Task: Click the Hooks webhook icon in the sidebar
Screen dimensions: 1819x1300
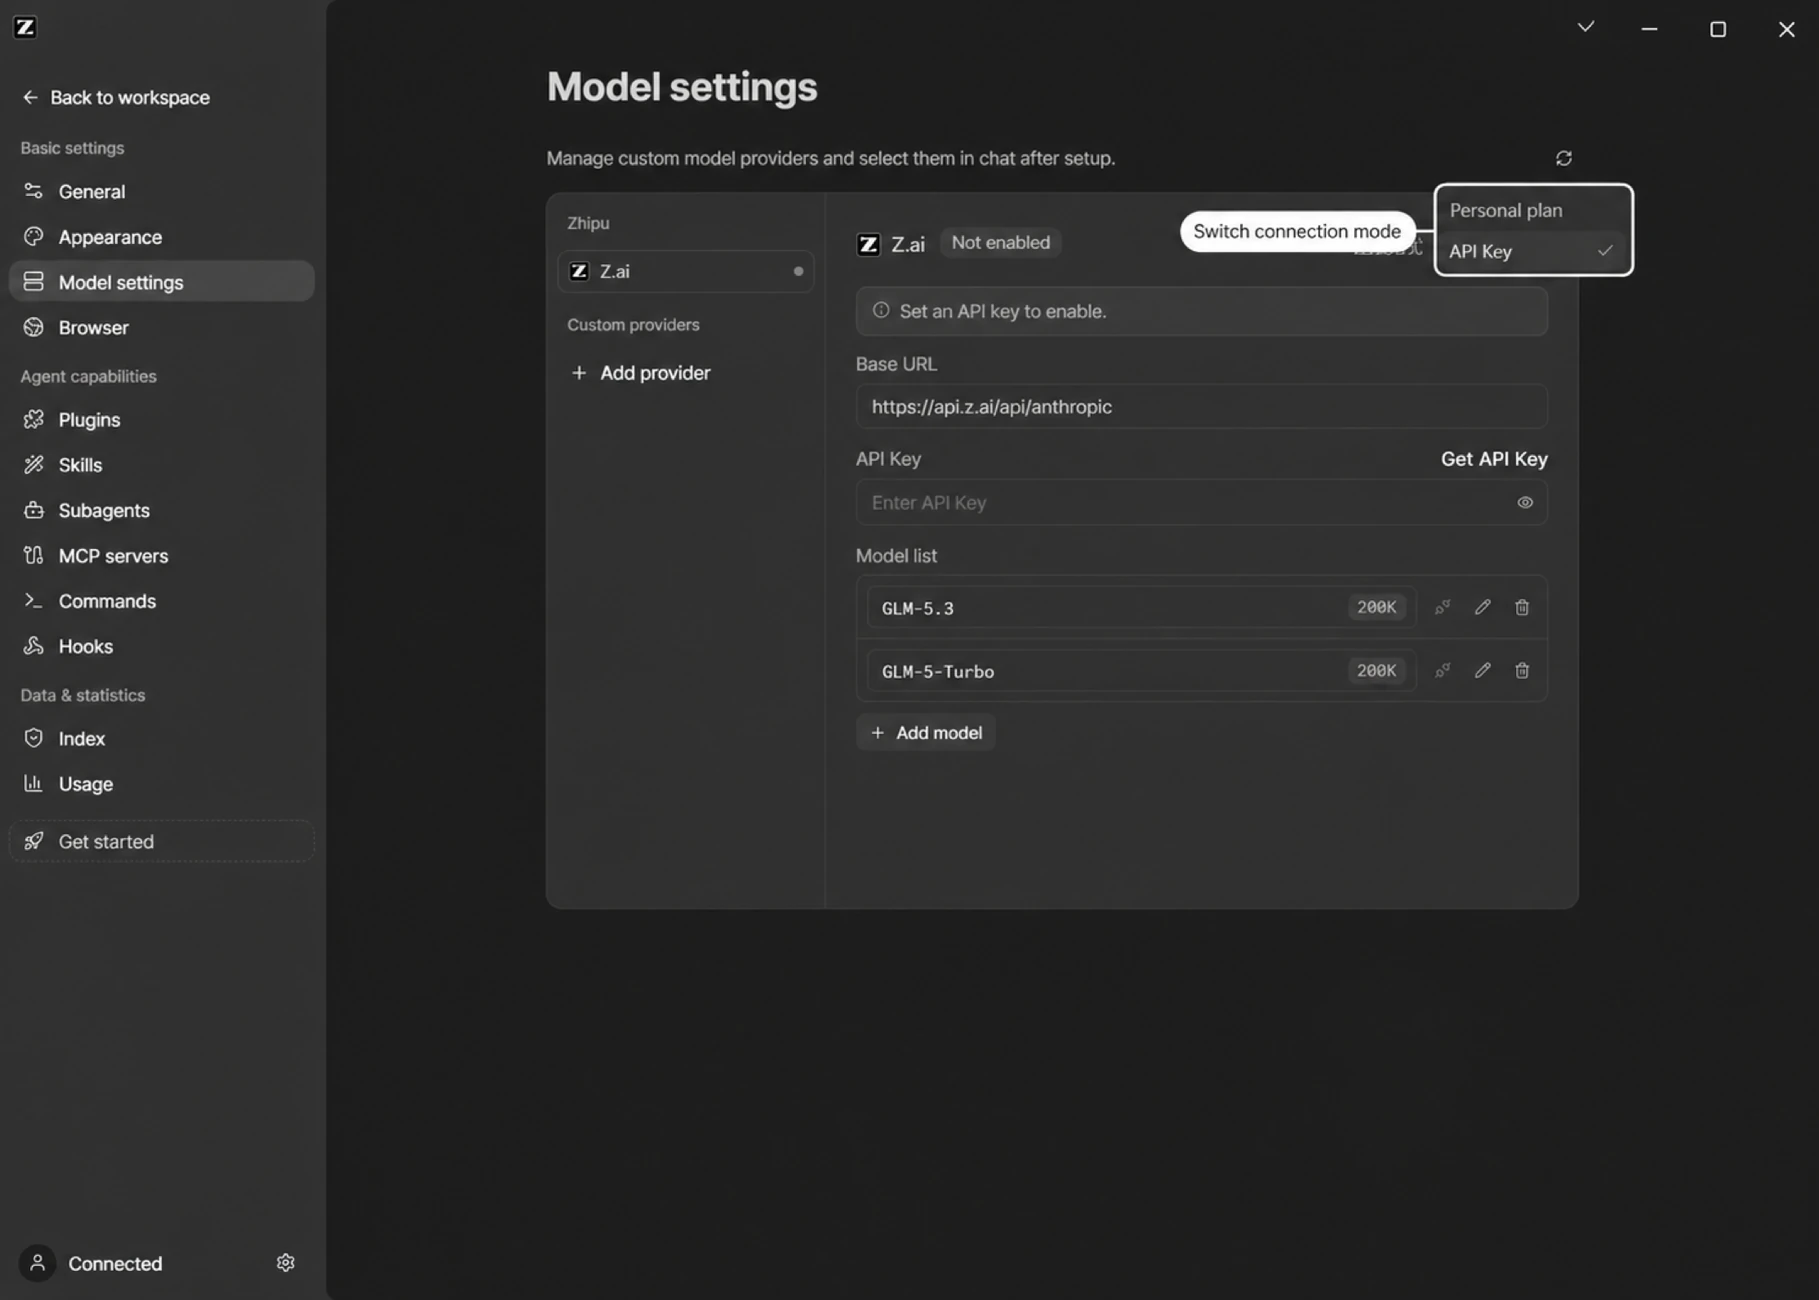Action: pyautogui.click(x=33, y=646)
